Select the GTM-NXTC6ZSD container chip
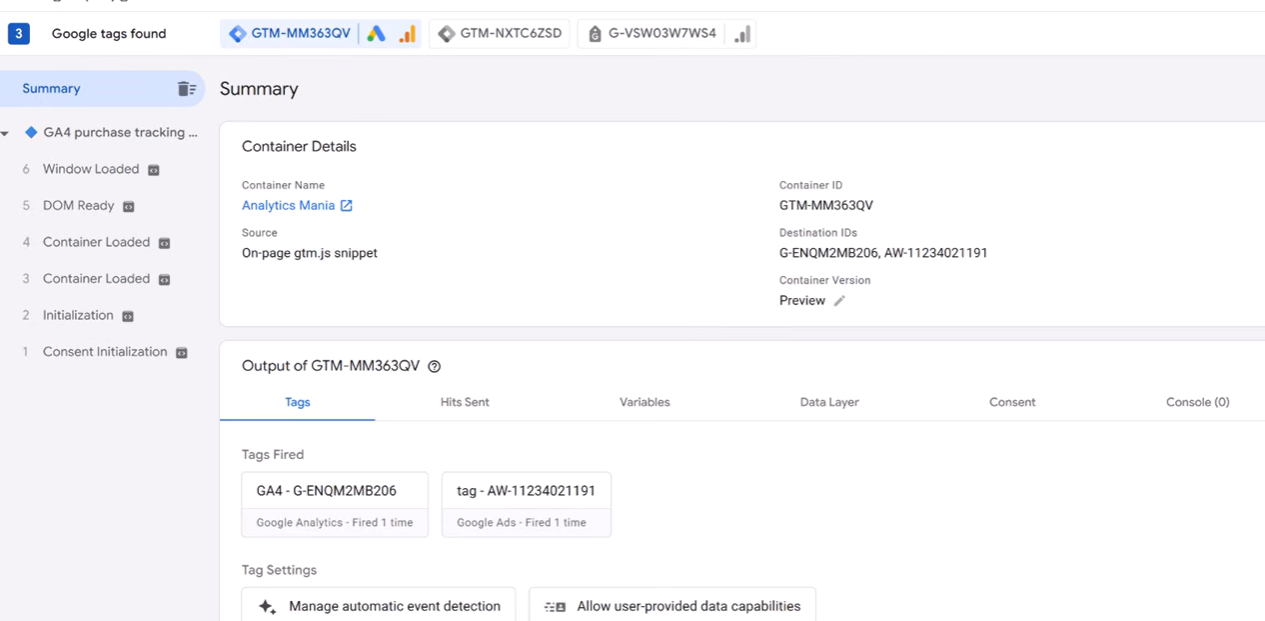Screen dimensions: 1265x621 point(500,34)
